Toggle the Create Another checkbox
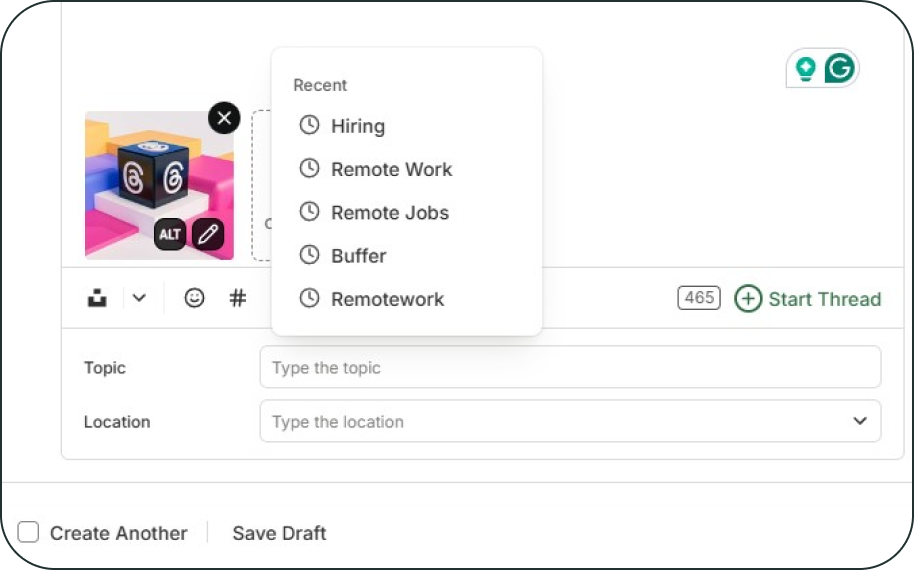 [28, 533]
